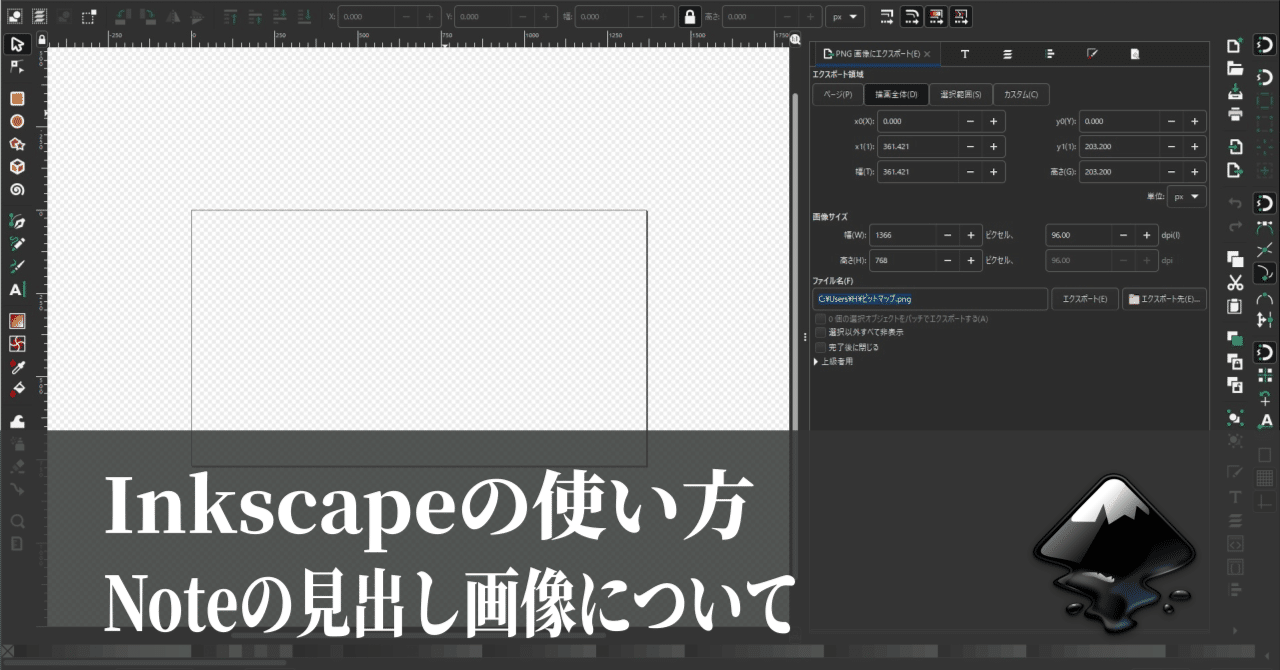Increase 幅(W) width with the plus stepper
The height and width of the screenshot is (670, 1280).
click(969, 235)
